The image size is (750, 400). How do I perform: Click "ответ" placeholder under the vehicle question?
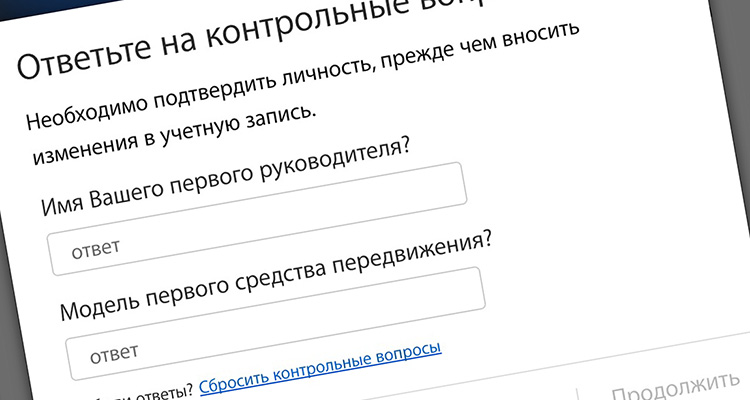coord(114,355)
